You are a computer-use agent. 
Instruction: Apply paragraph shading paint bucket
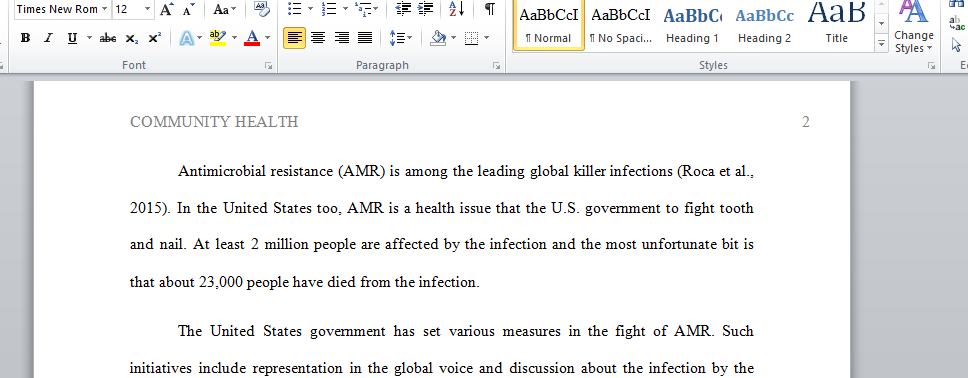tap(438, 38)
